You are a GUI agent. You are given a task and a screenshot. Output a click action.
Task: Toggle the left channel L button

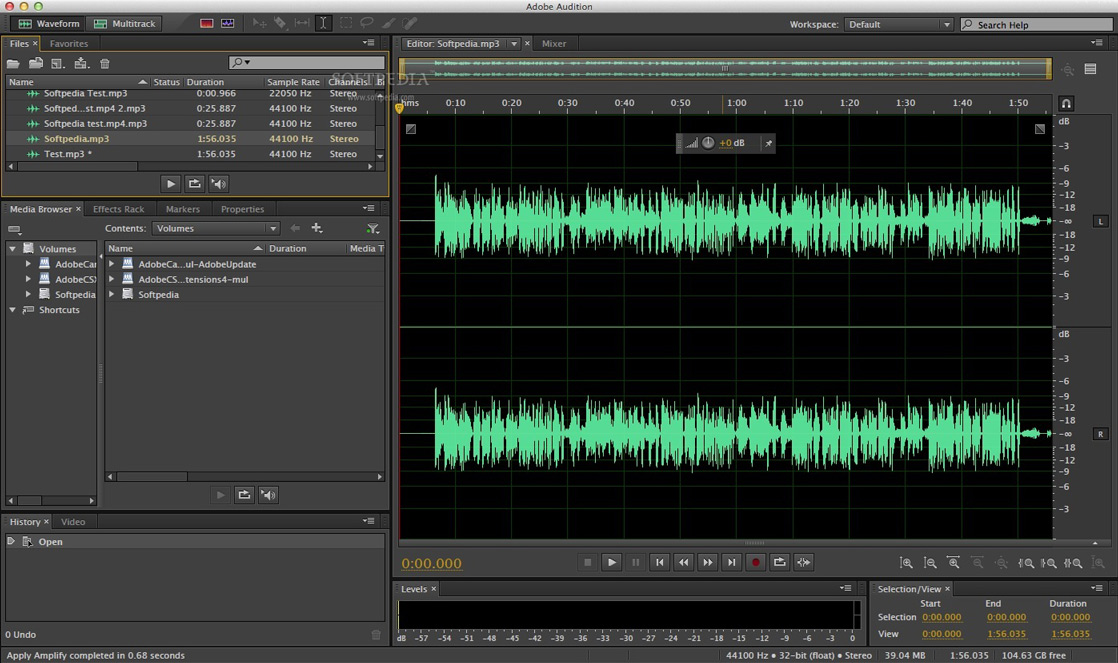tap(1101, 222)
